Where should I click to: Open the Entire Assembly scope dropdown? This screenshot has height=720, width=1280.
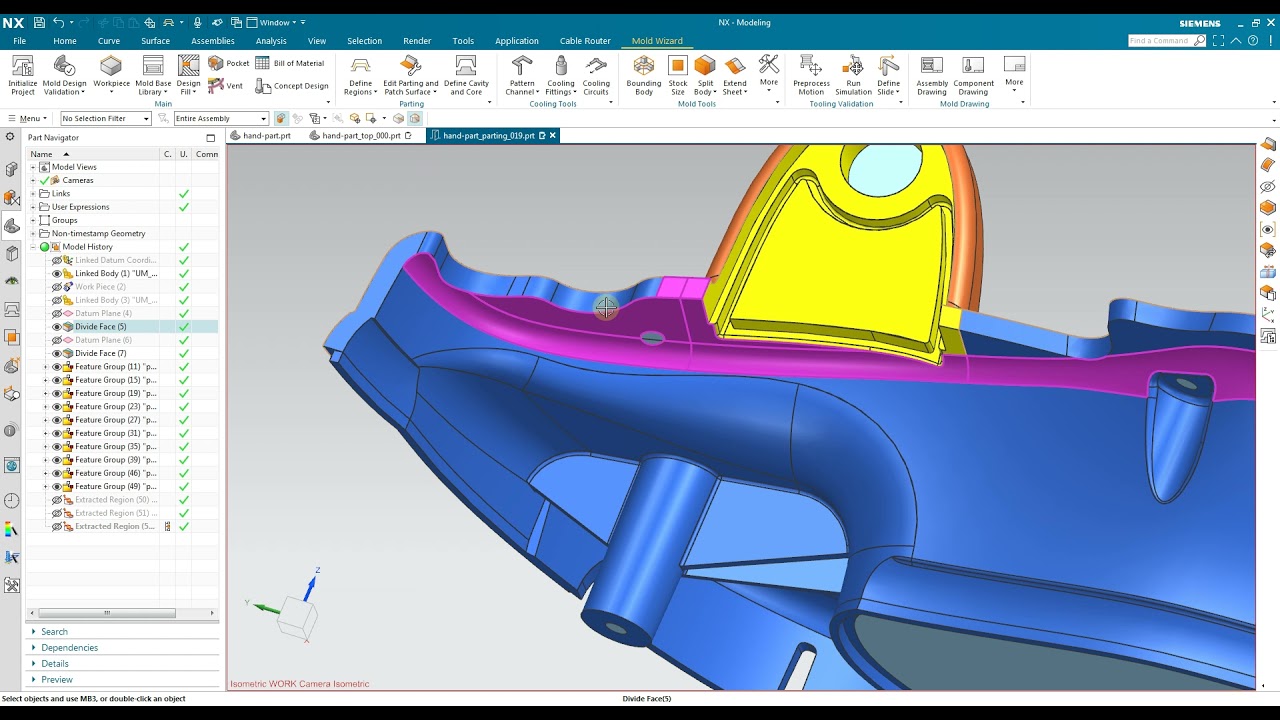[221, 118]
